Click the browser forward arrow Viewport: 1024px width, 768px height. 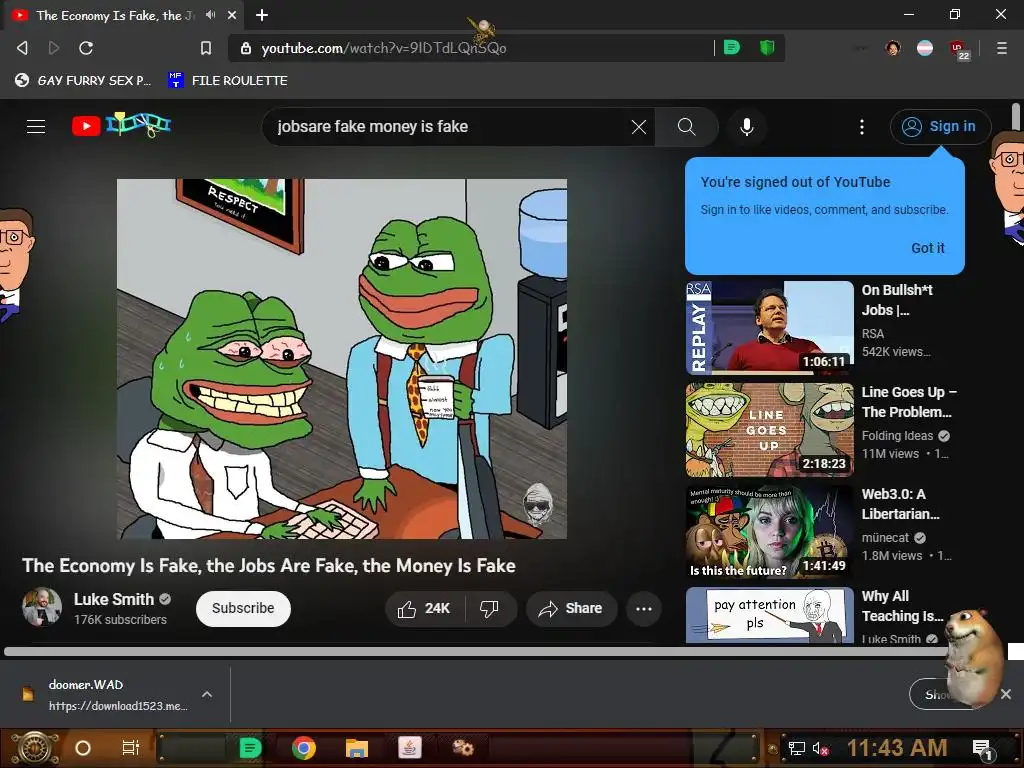[54, 48]
